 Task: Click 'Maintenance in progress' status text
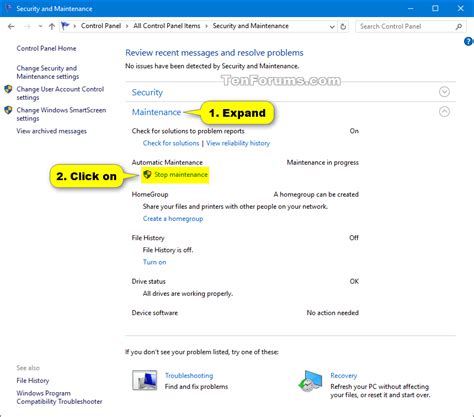(x=323, y=163)
